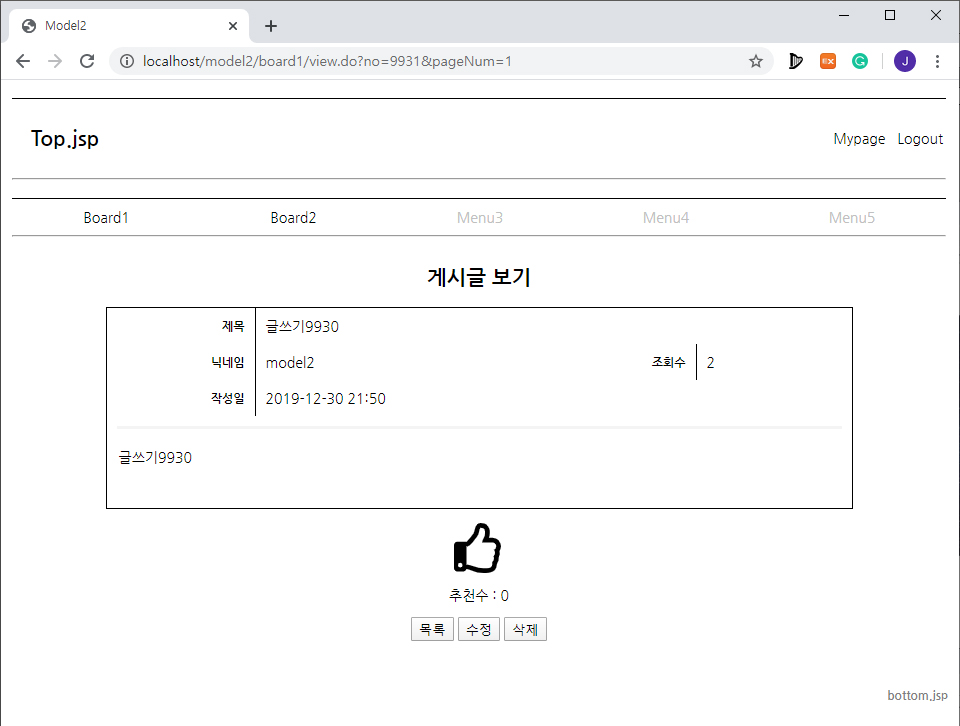The height and width of the screenshot is (726, 960).
Task: Open a new tab with the plus button
Action: point(270,26)
